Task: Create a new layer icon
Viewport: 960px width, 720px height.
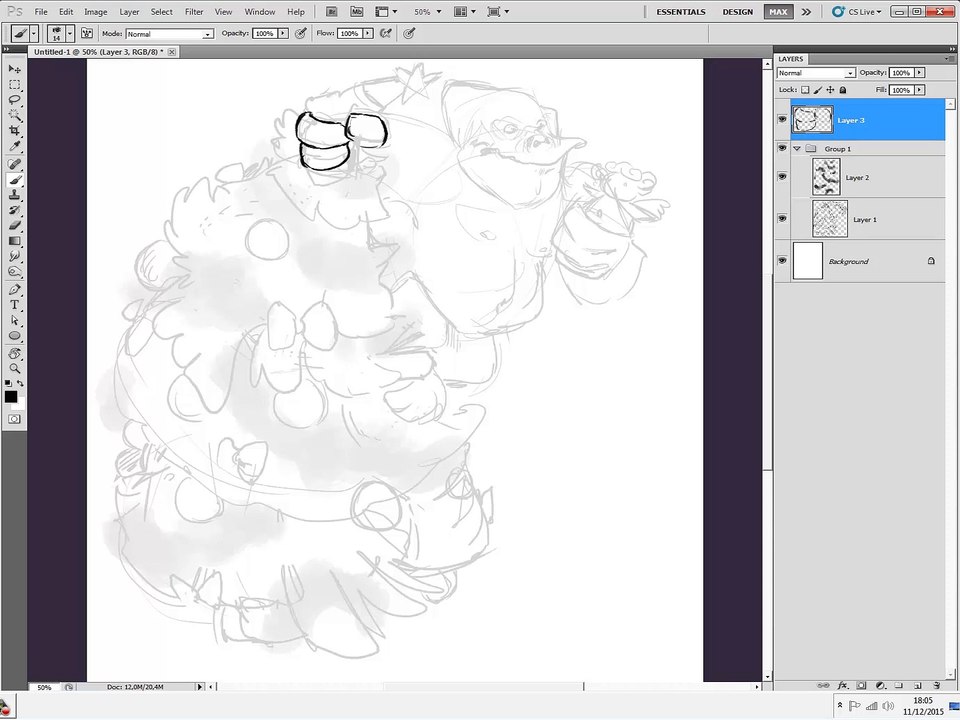Action: click(918, 685)
